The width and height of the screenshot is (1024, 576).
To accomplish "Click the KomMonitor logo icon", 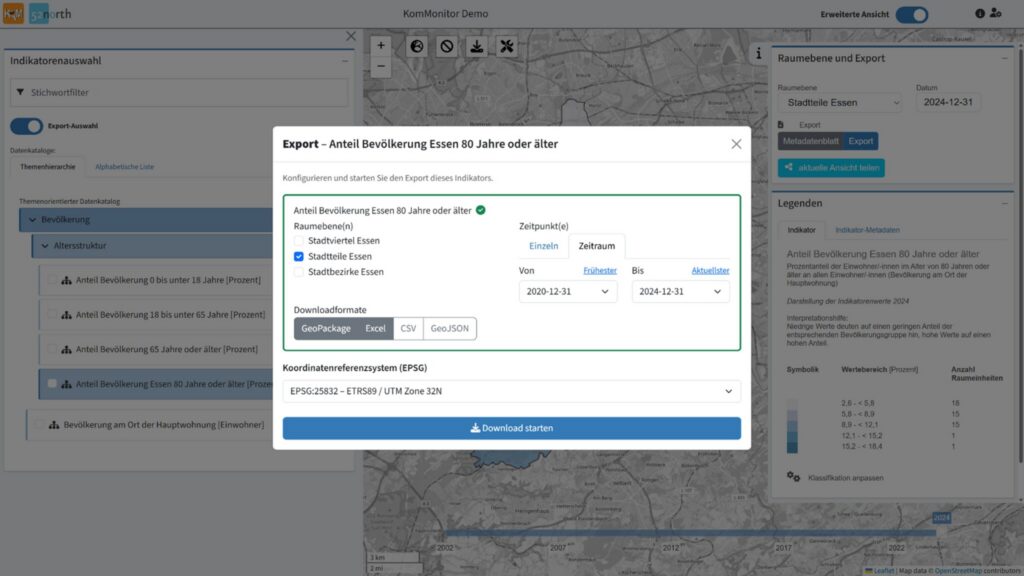I will (13, 13).
